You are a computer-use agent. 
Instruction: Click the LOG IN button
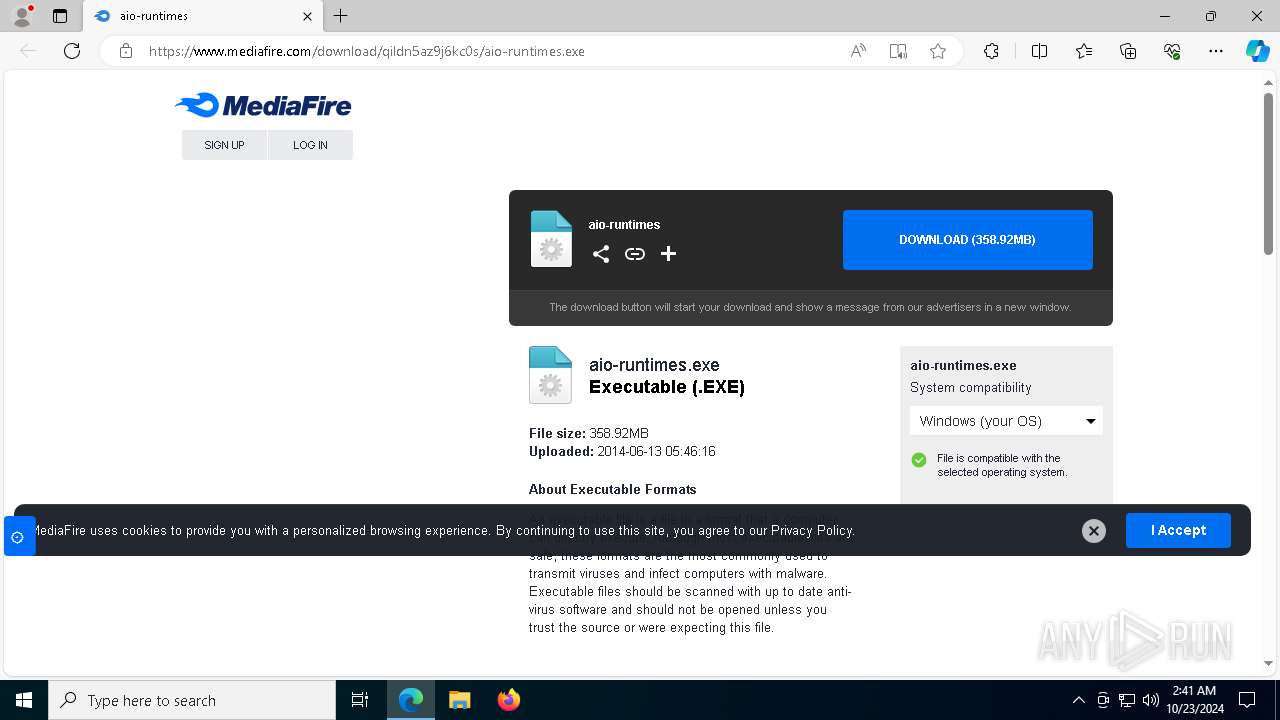310,145
